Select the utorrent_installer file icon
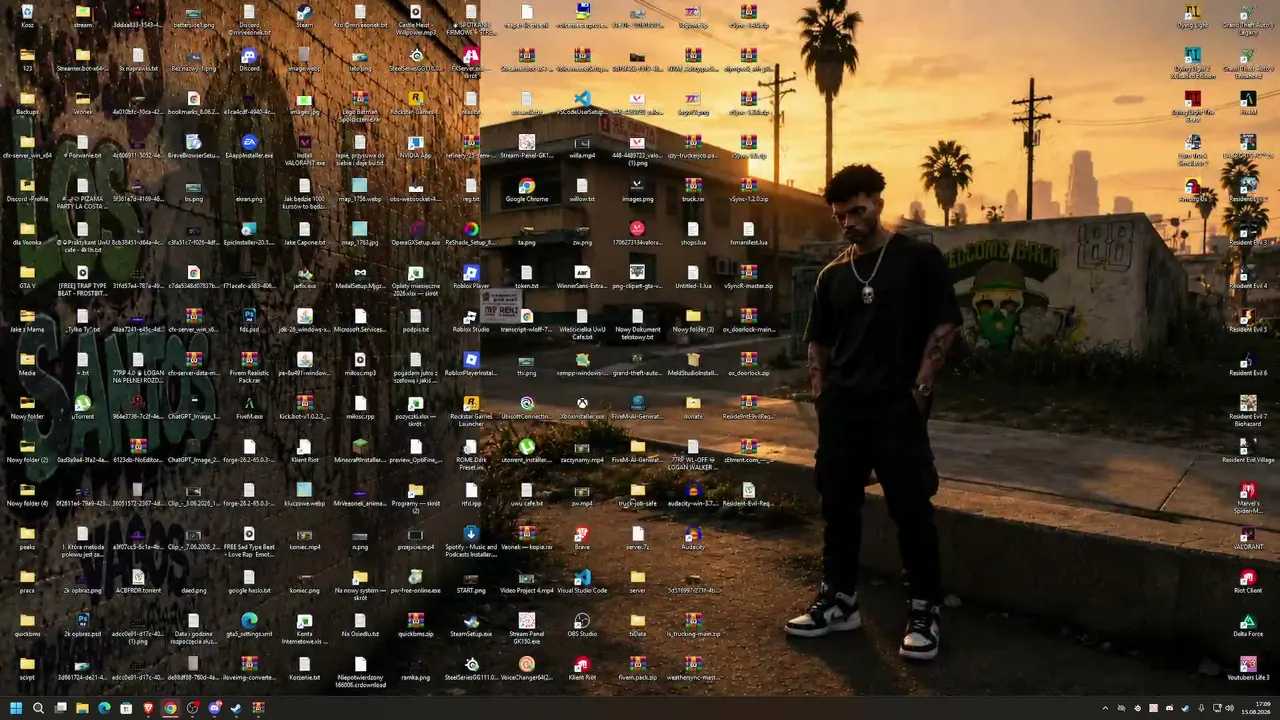 coord(527,451)
